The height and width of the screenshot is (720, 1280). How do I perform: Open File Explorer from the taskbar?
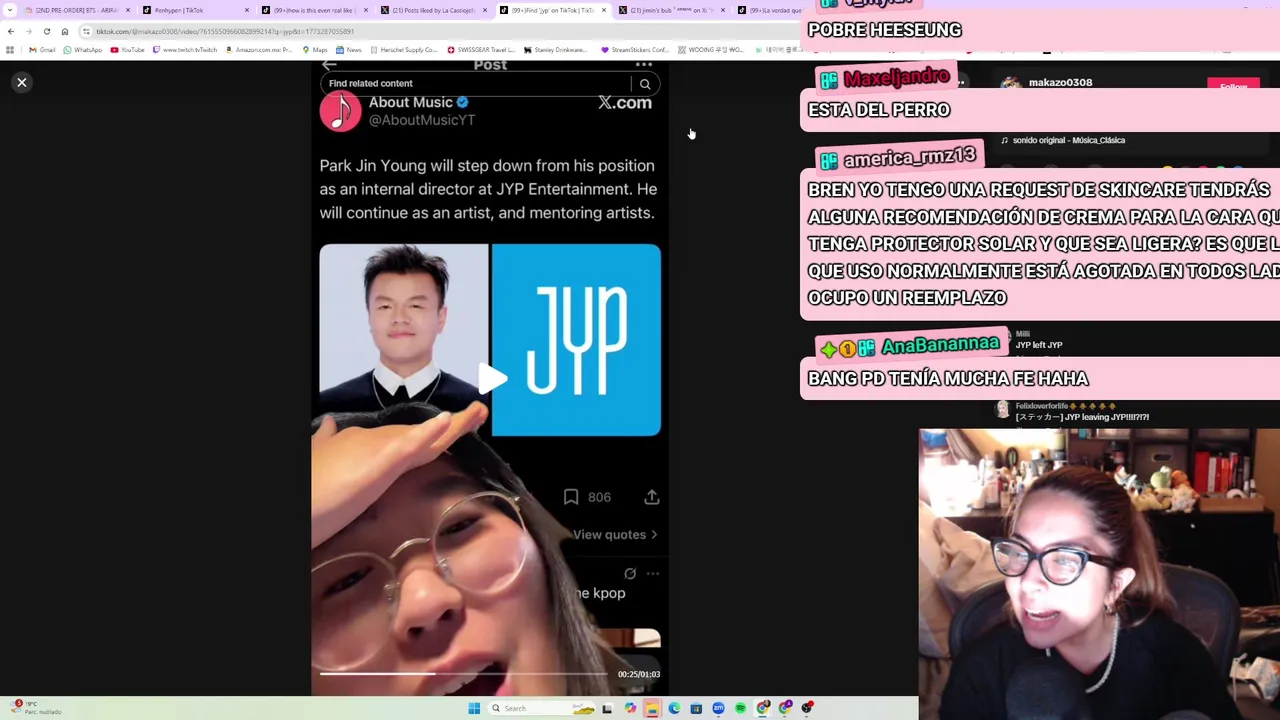[652, 708]
